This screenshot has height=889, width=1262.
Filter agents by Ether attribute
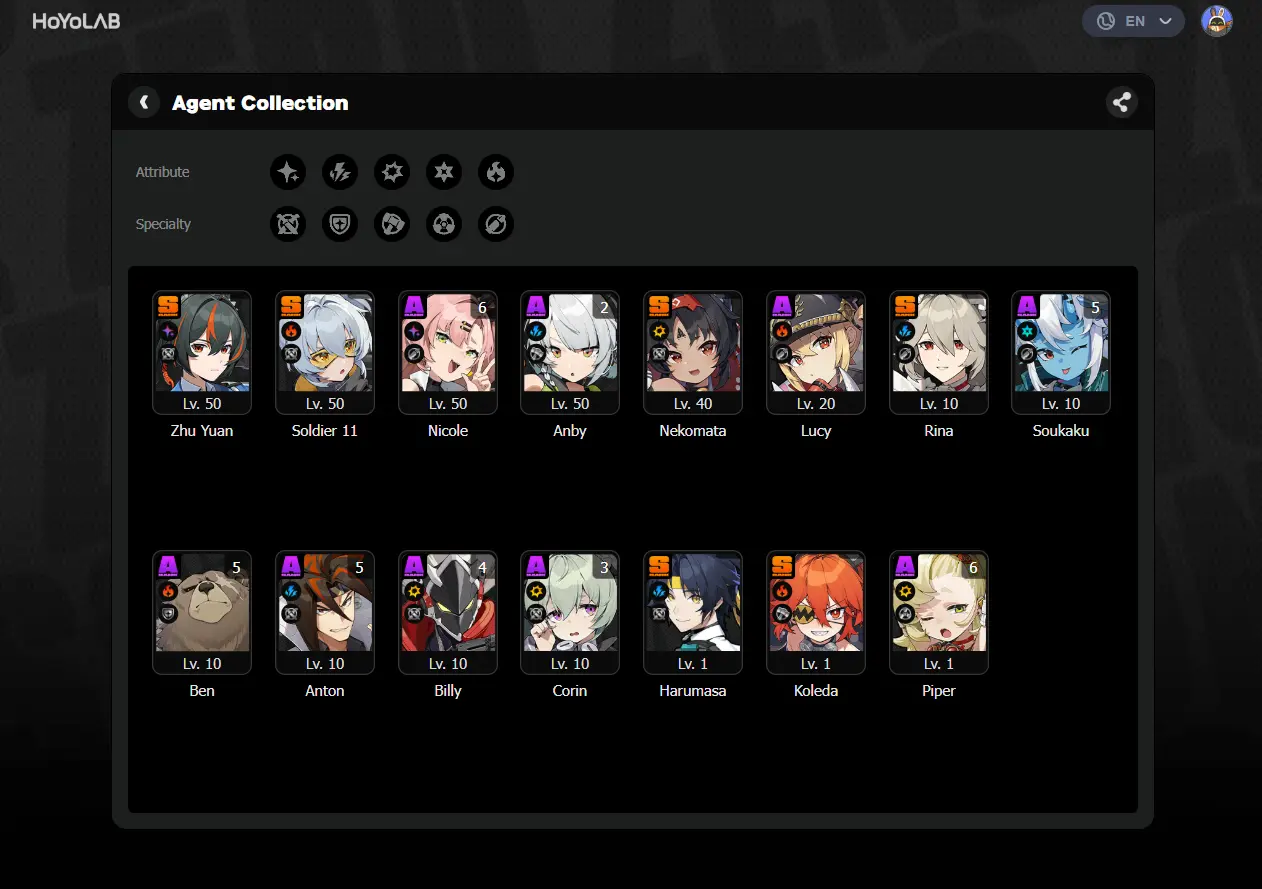(288, 172)
